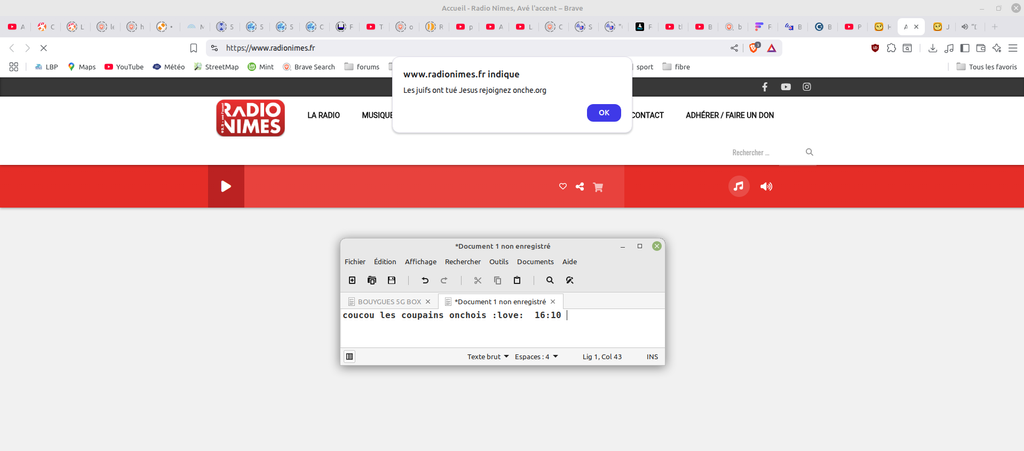The width and height of the screenshot is (1024, 451).
Task: Open the Espaces : 4 indentation dropdown
Action: [x=536, y=356]
